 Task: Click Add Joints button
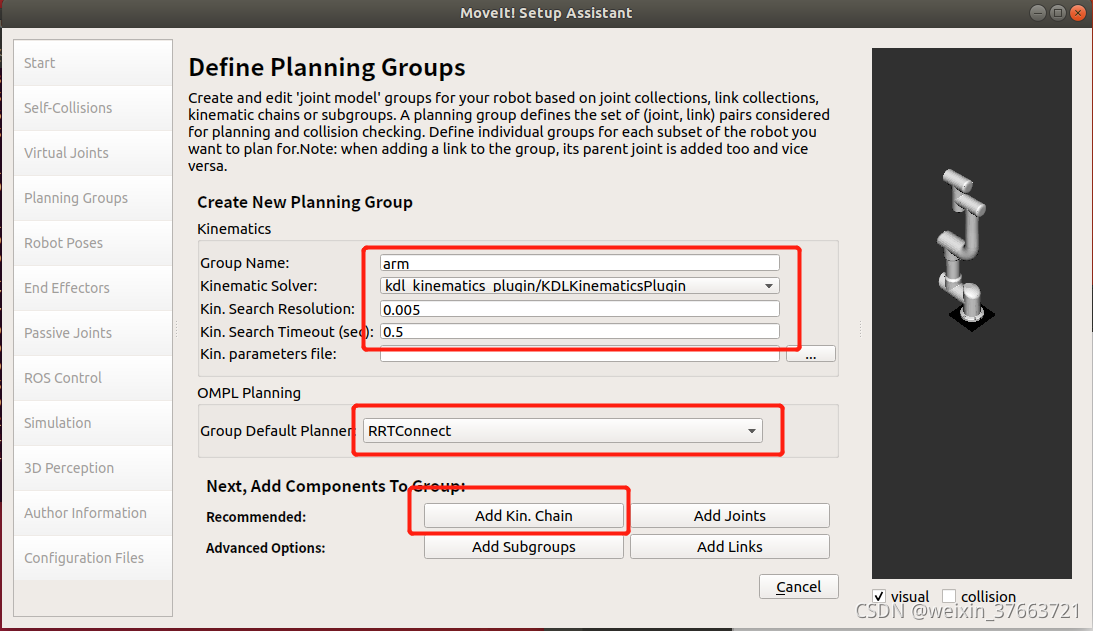click(730, 516)
